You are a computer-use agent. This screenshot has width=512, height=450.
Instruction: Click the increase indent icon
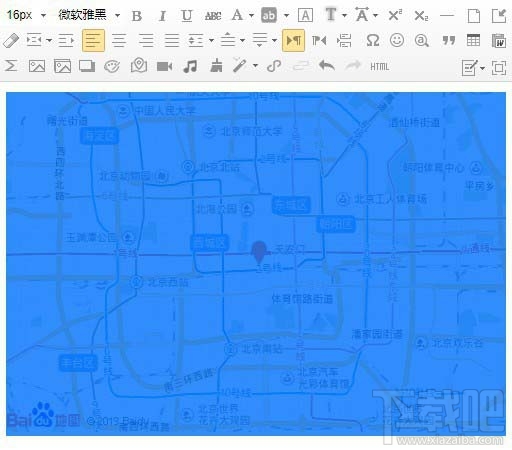tap(66, 40)
